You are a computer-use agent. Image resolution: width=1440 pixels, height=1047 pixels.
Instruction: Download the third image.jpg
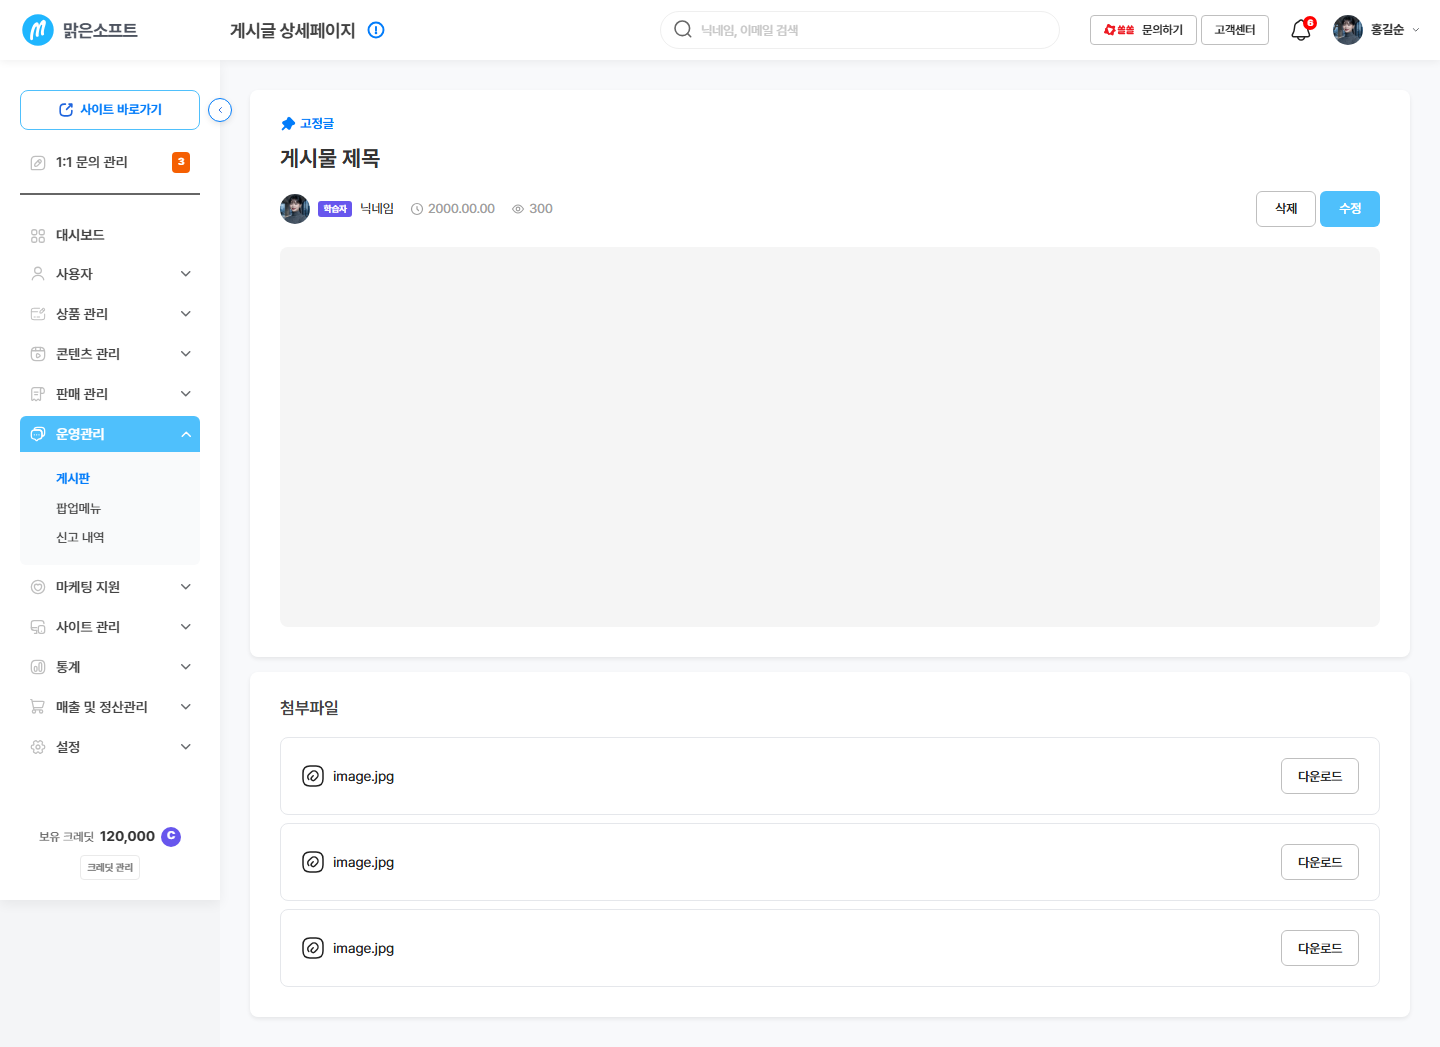point(1320,948)
